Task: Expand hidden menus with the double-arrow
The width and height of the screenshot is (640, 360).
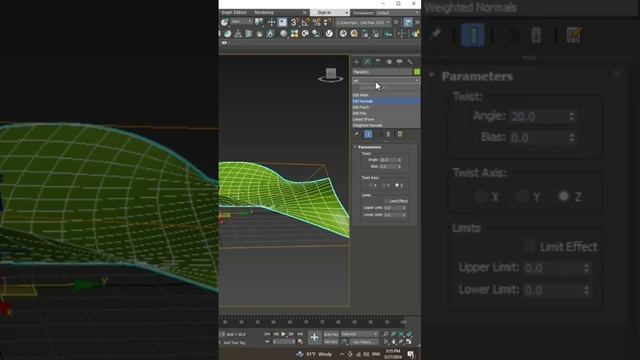Action: coord(304,13)
